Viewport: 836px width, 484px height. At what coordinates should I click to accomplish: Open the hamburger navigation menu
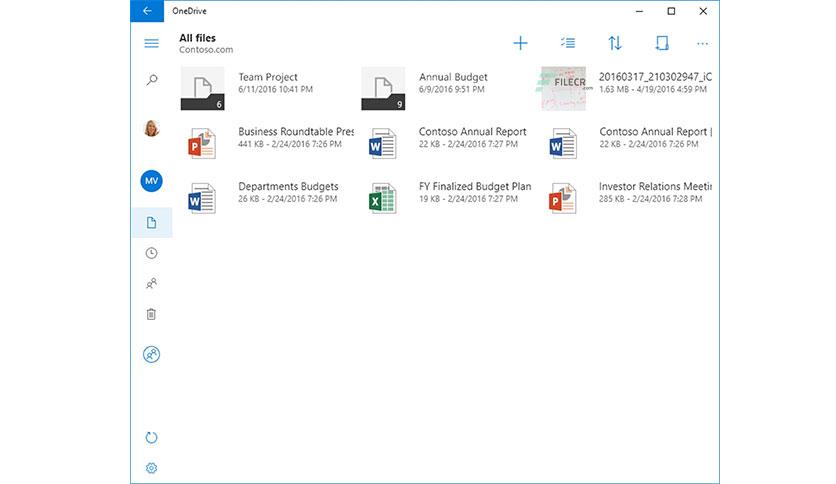[x=151, y=43]
